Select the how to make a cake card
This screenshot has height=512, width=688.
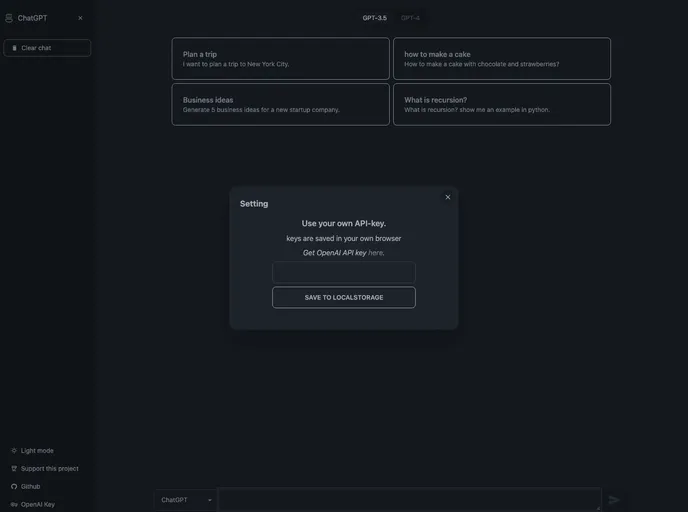(502, 58)
